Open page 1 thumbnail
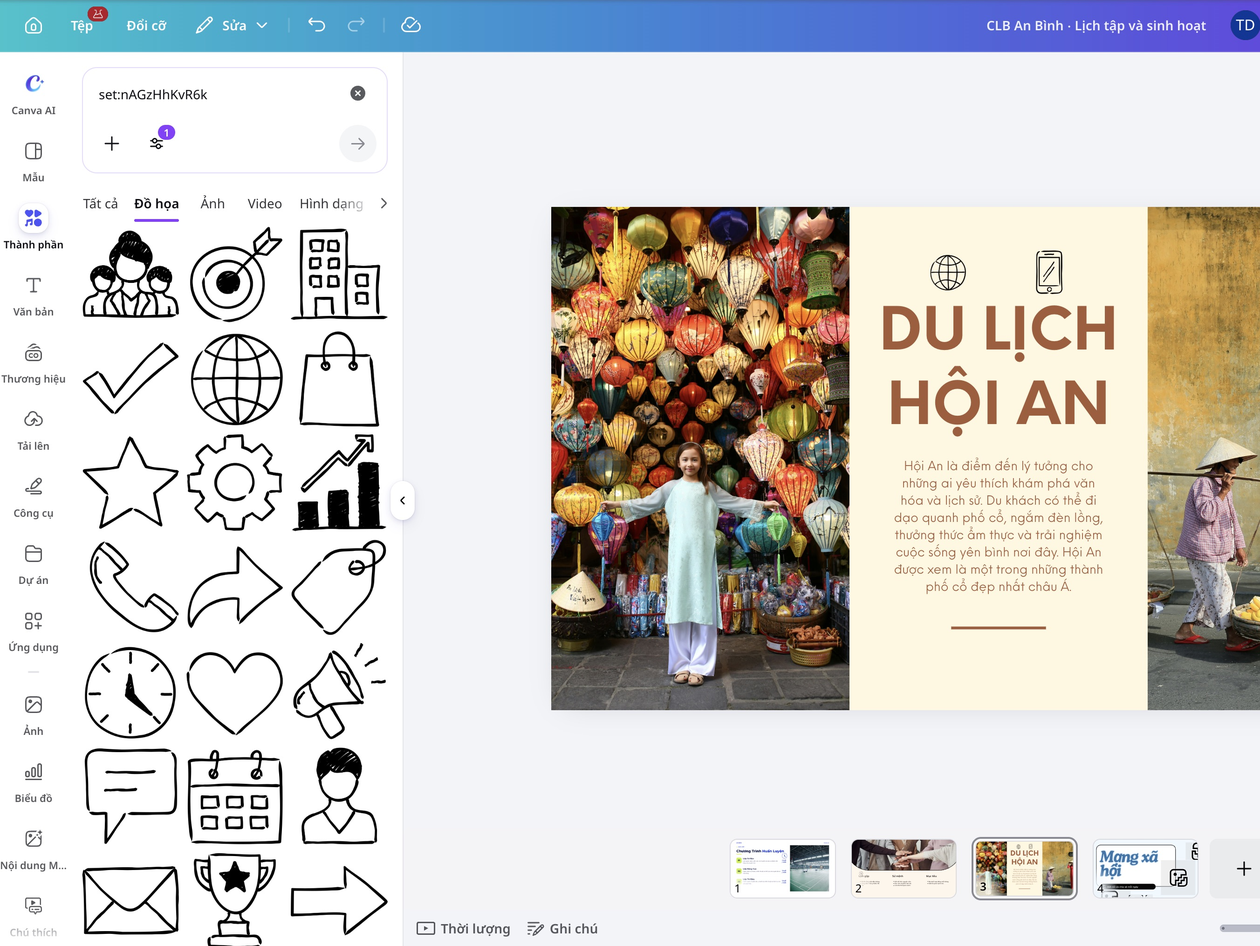The image size is (1260, 946). [782, 868]
